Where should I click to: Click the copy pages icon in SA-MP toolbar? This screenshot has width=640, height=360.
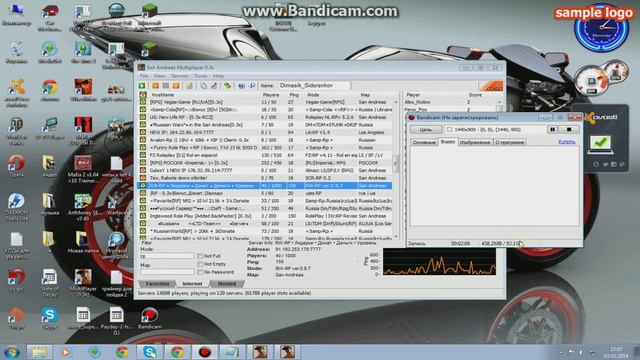(x=203, y=86)
